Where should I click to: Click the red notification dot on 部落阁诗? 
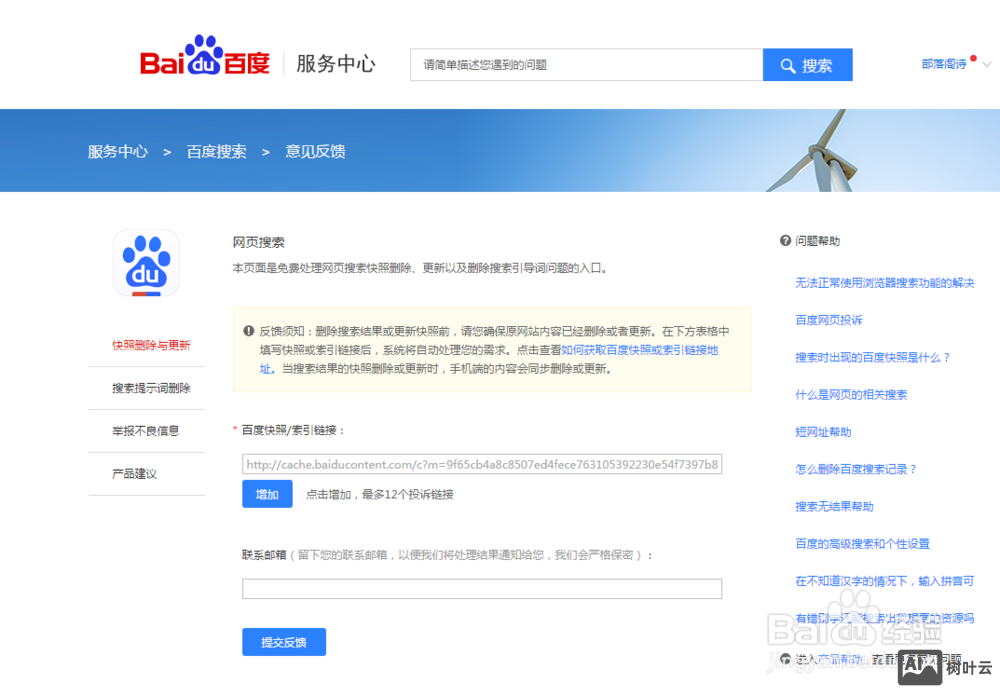pos(973,58)
